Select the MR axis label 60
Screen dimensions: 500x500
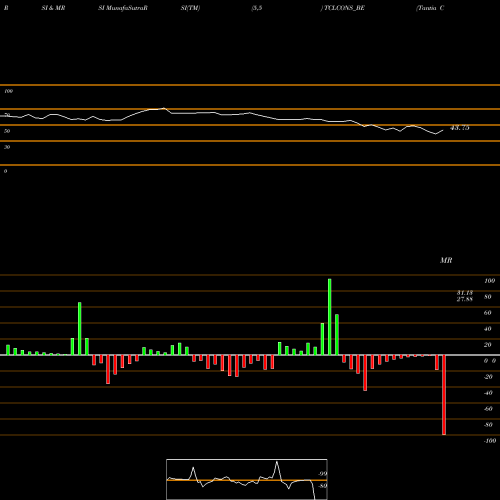pos(488,313)
